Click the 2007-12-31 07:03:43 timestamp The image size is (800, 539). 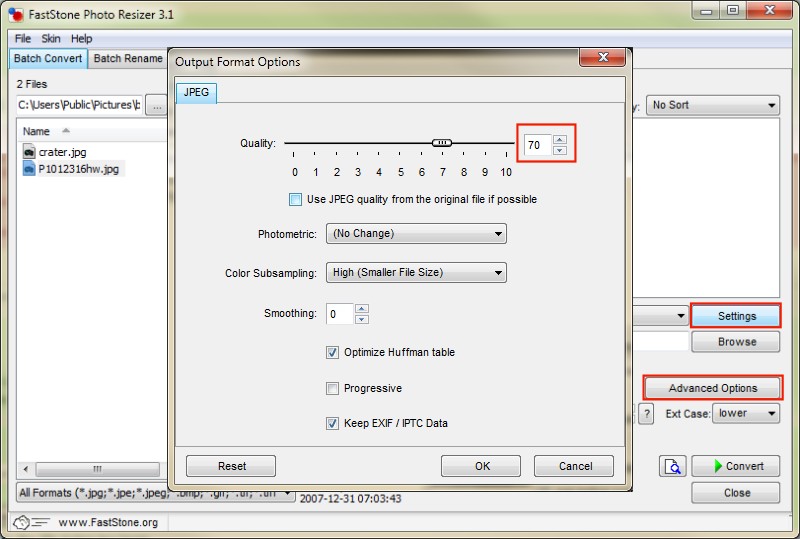tap(351, 498)
